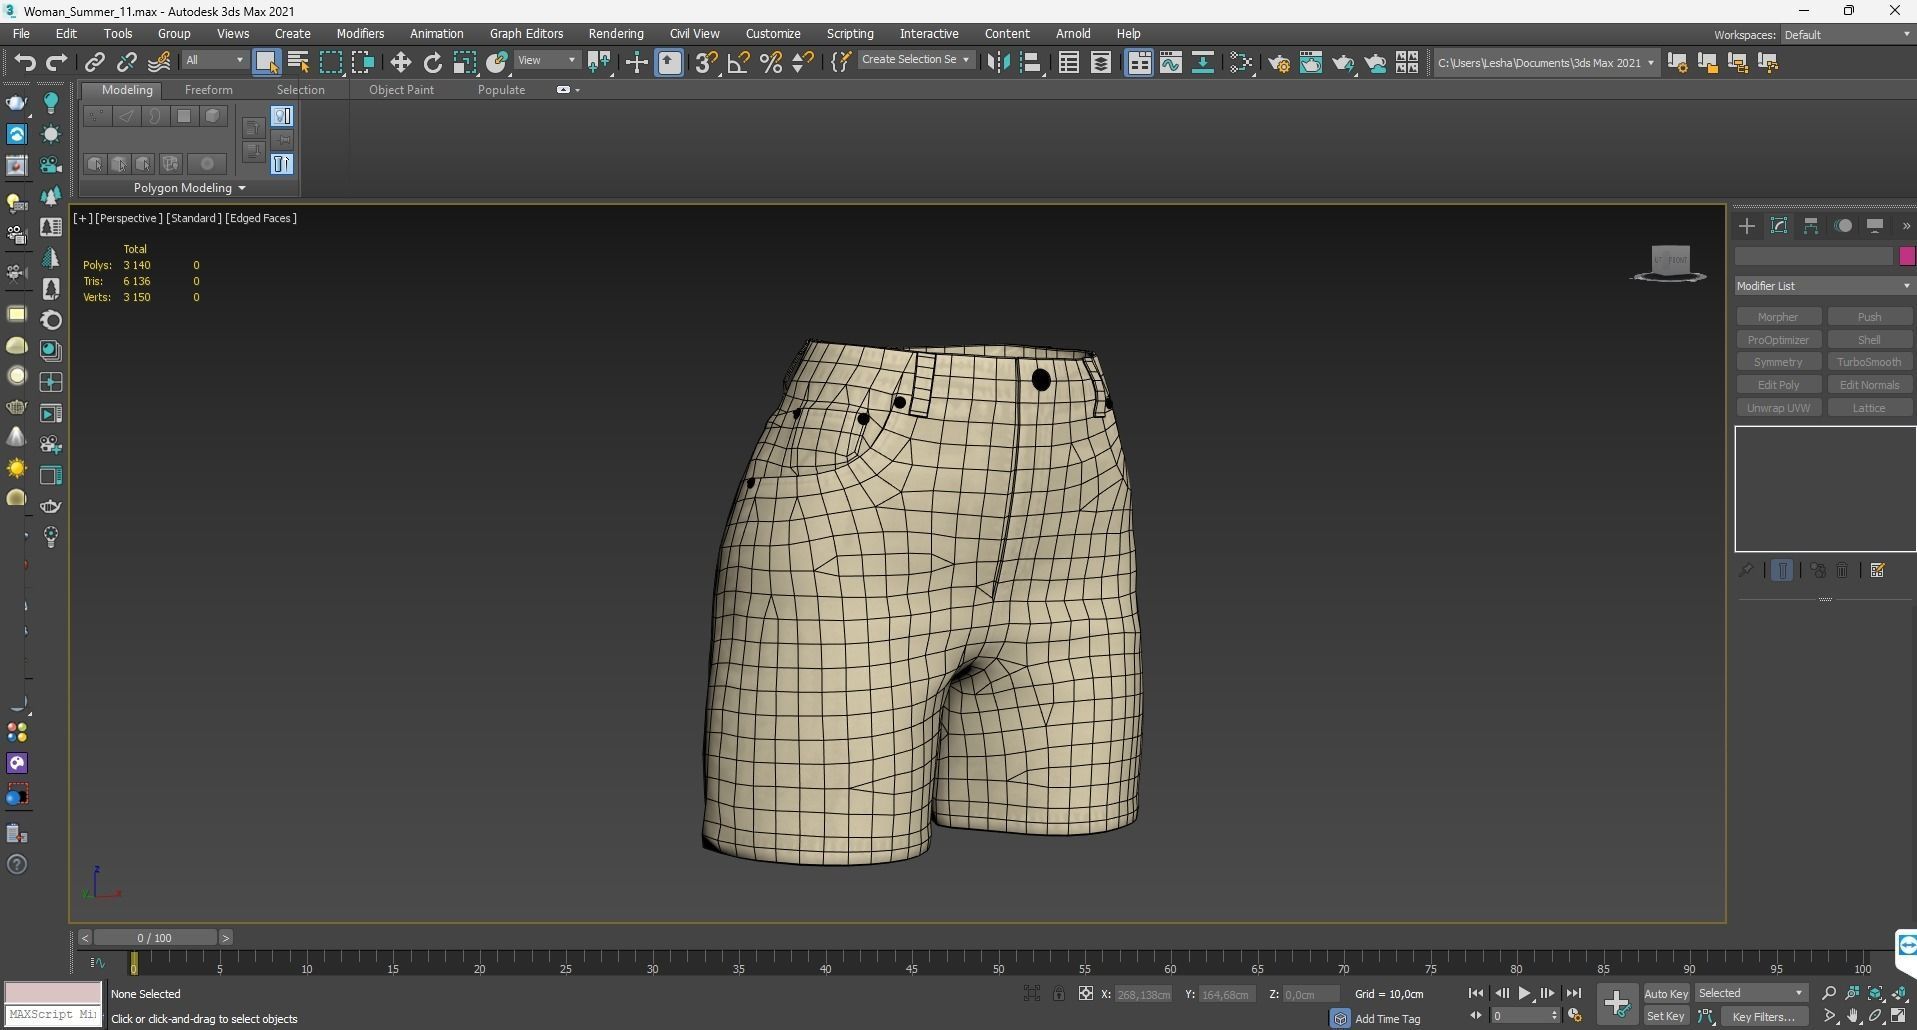This screenshot has height=1030, width=1917.
Task: Click the Edit Poly modifier button
Action: coord(1778,385)
